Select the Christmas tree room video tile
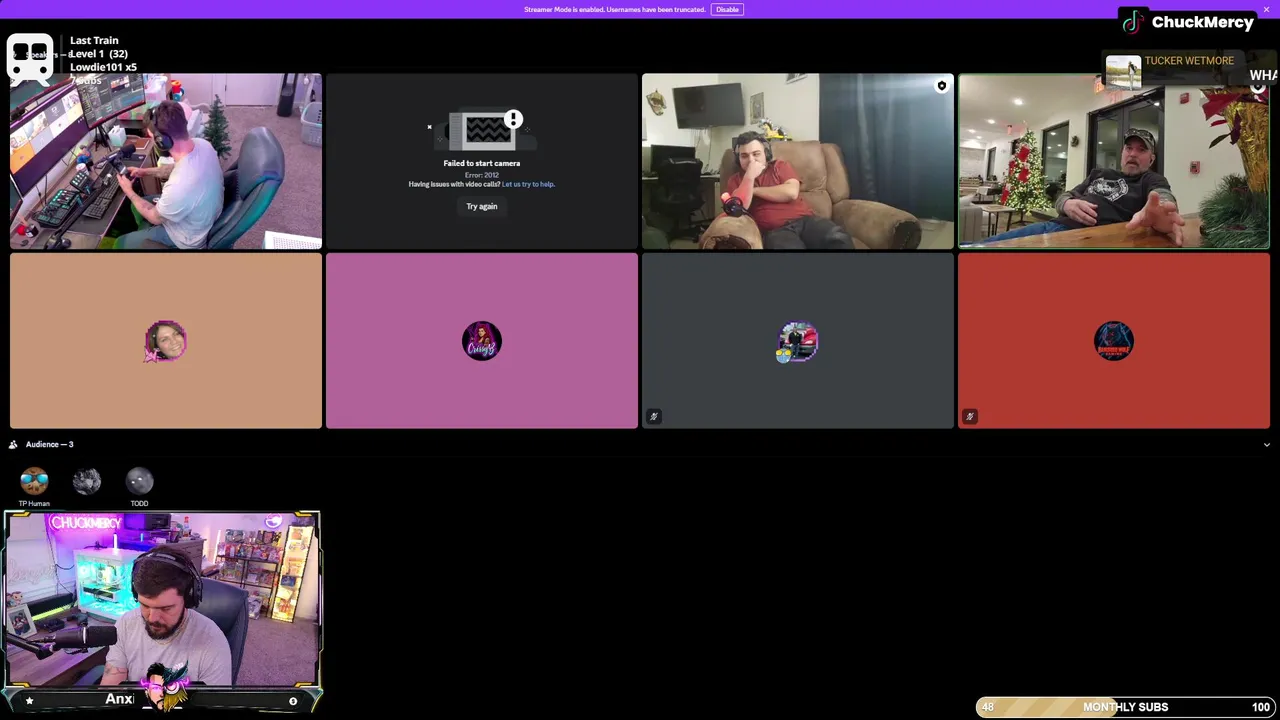Viewport: 1280px width, 720px height. [1114, 161]
